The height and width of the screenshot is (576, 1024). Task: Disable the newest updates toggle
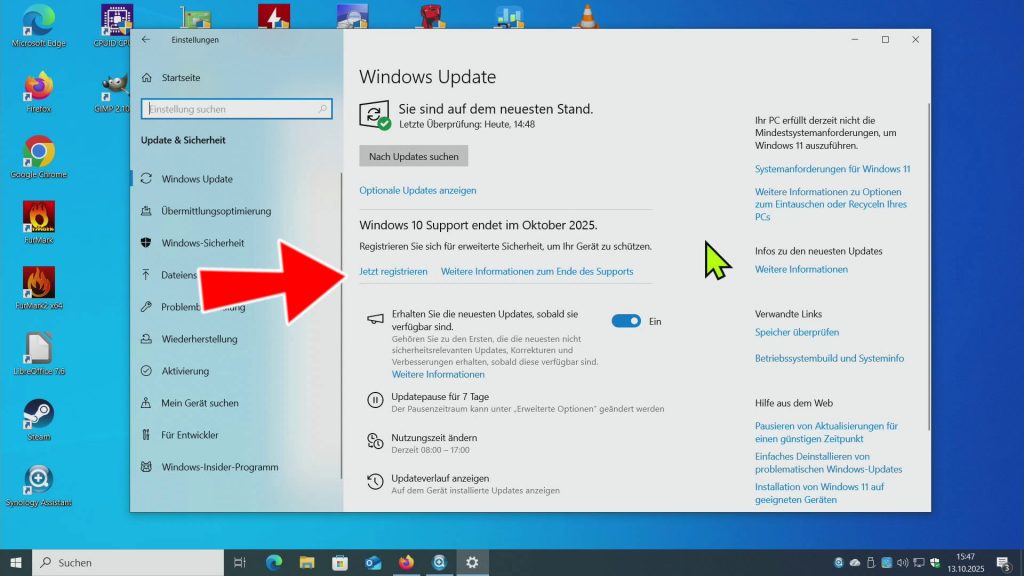point(626,321)
